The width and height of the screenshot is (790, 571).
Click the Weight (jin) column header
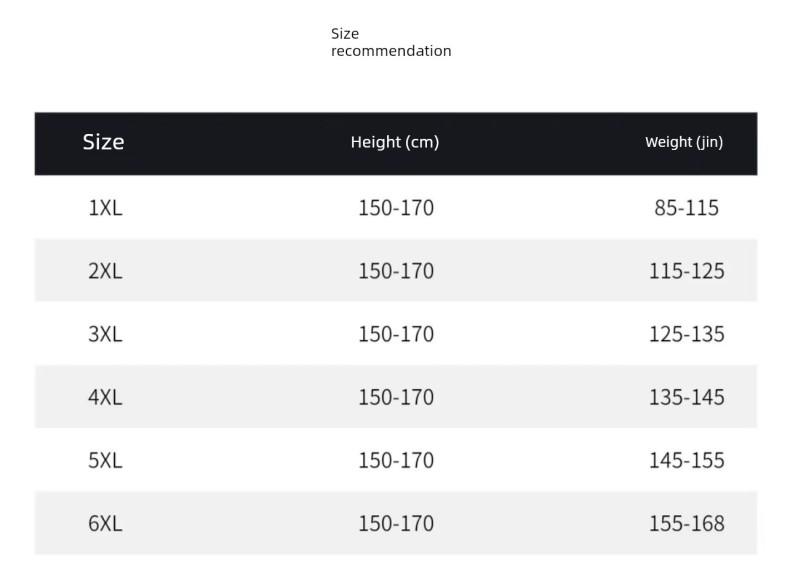tap(684, 142)
